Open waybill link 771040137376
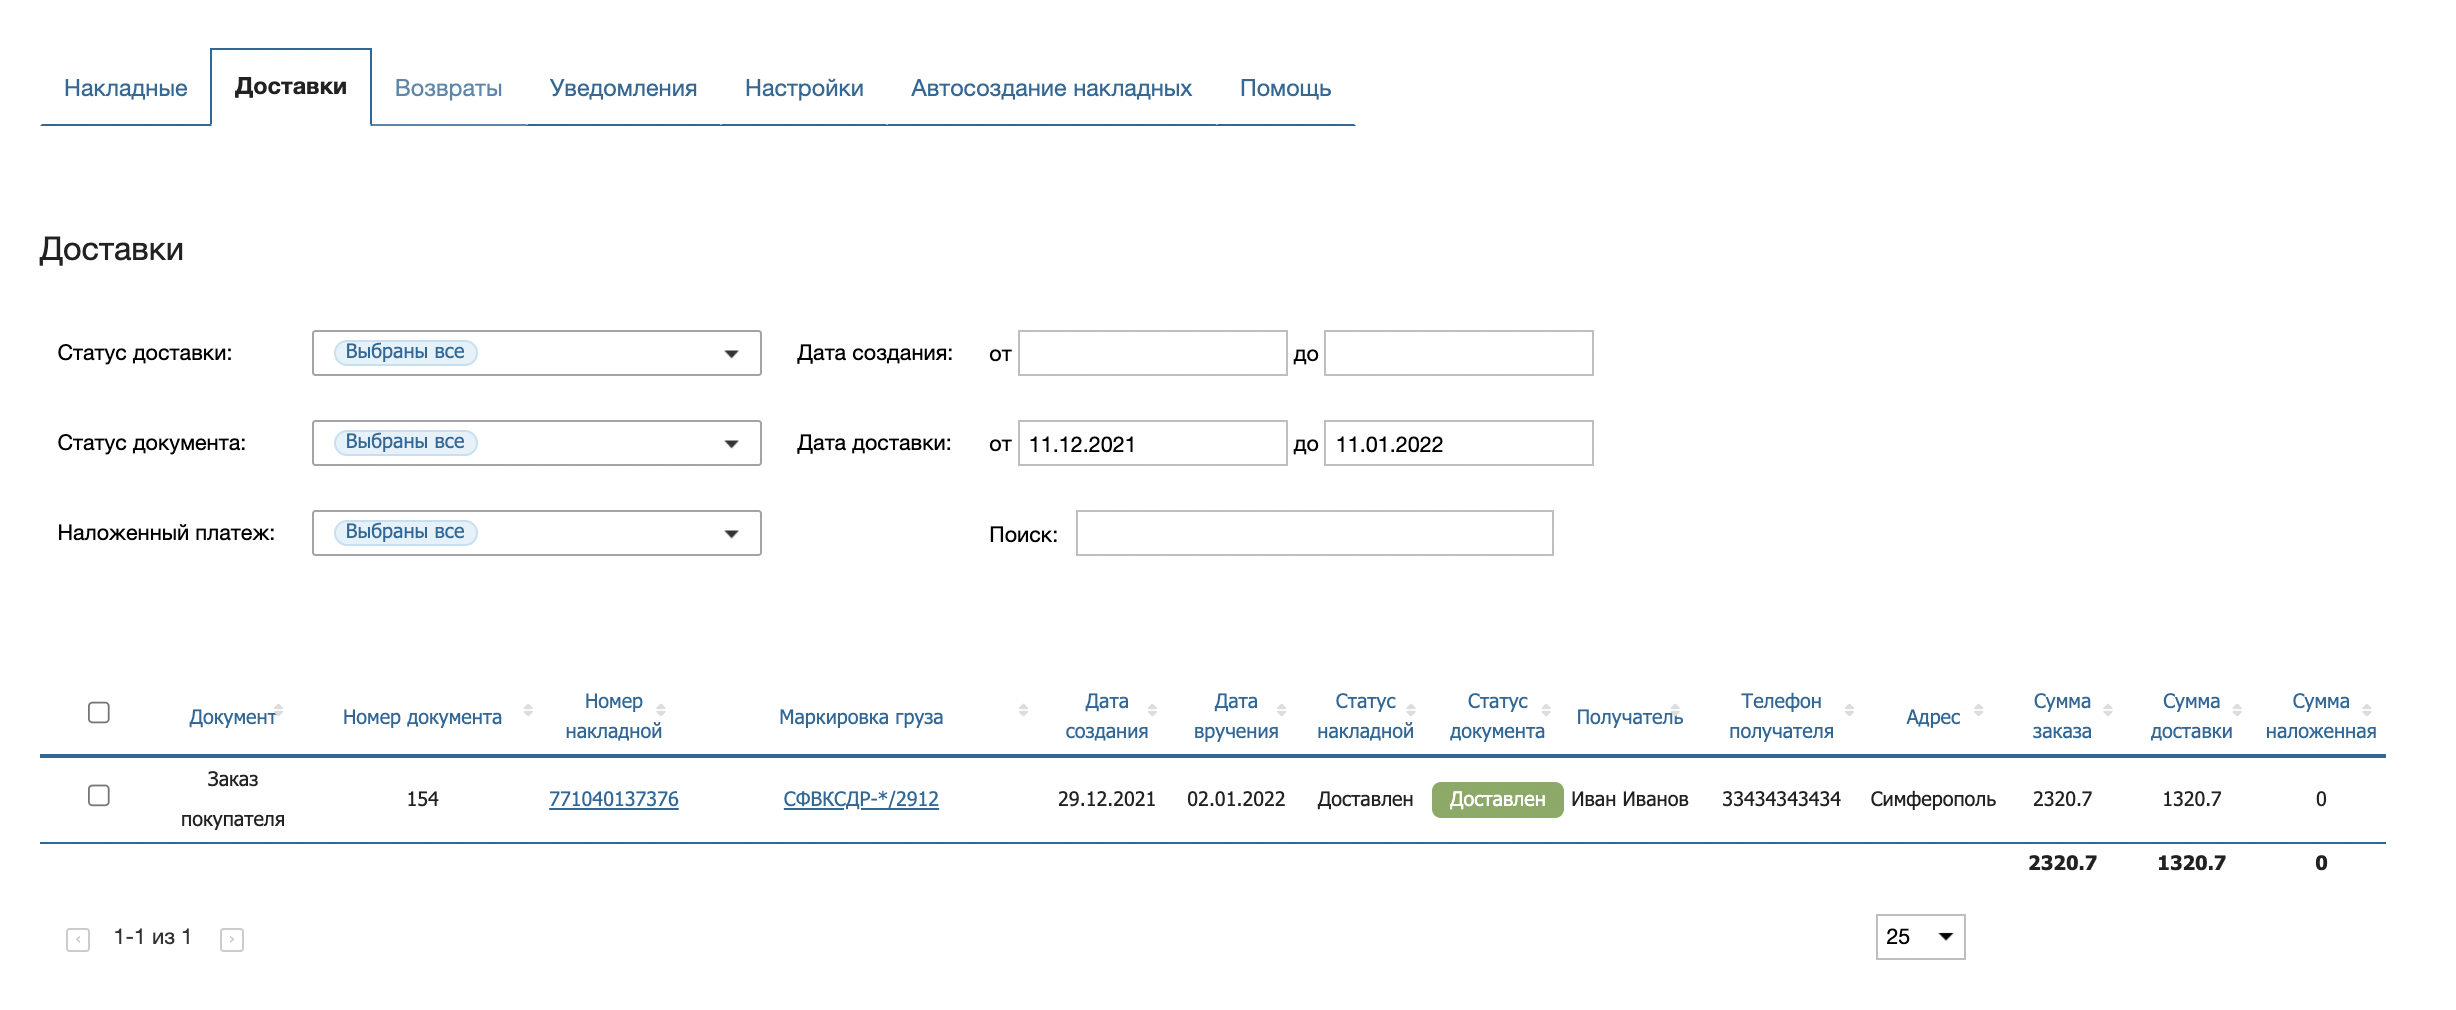Screen dimensions: 2456x1010 614,799
